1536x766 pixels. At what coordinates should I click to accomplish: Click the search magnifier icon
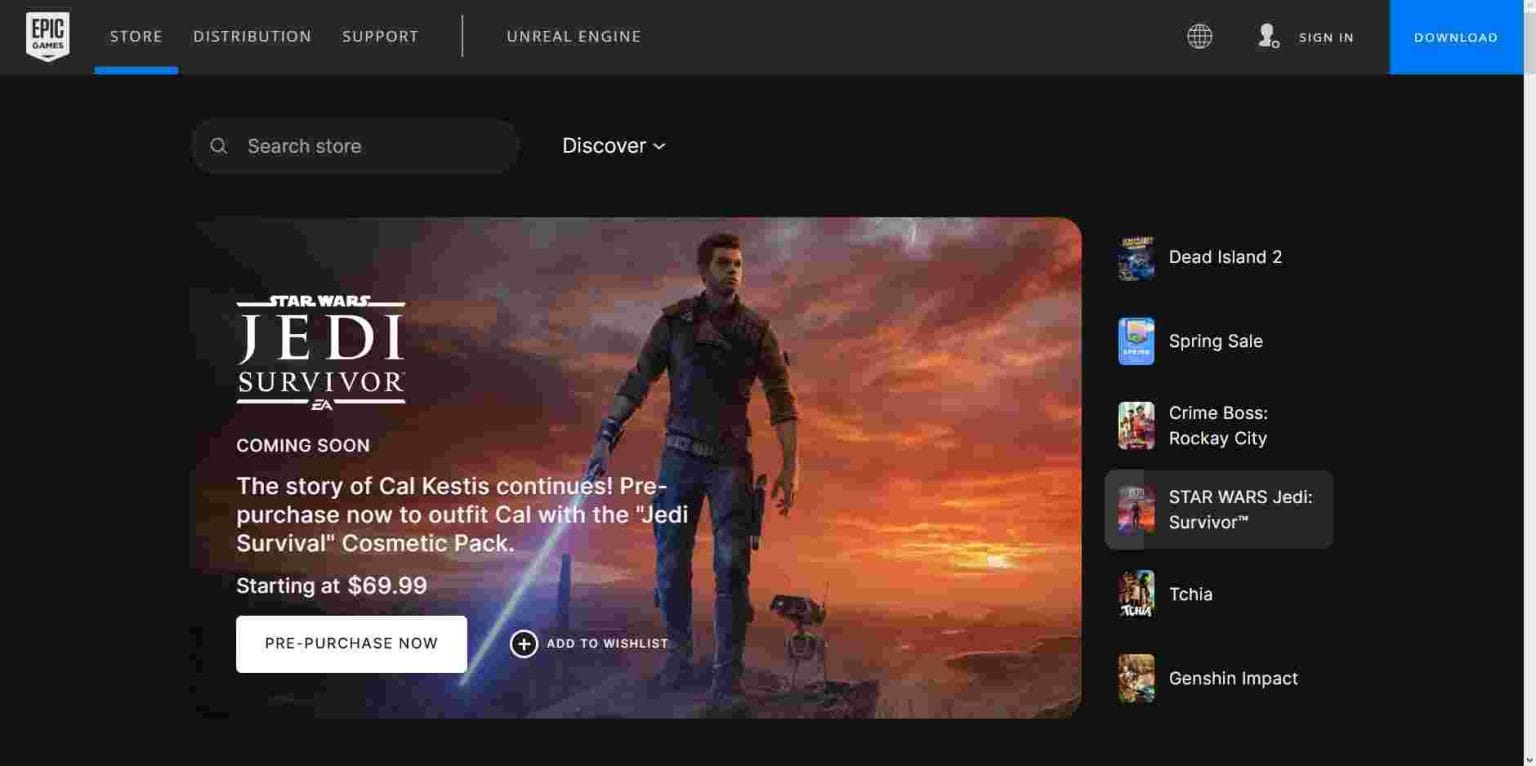click(218, 146)
